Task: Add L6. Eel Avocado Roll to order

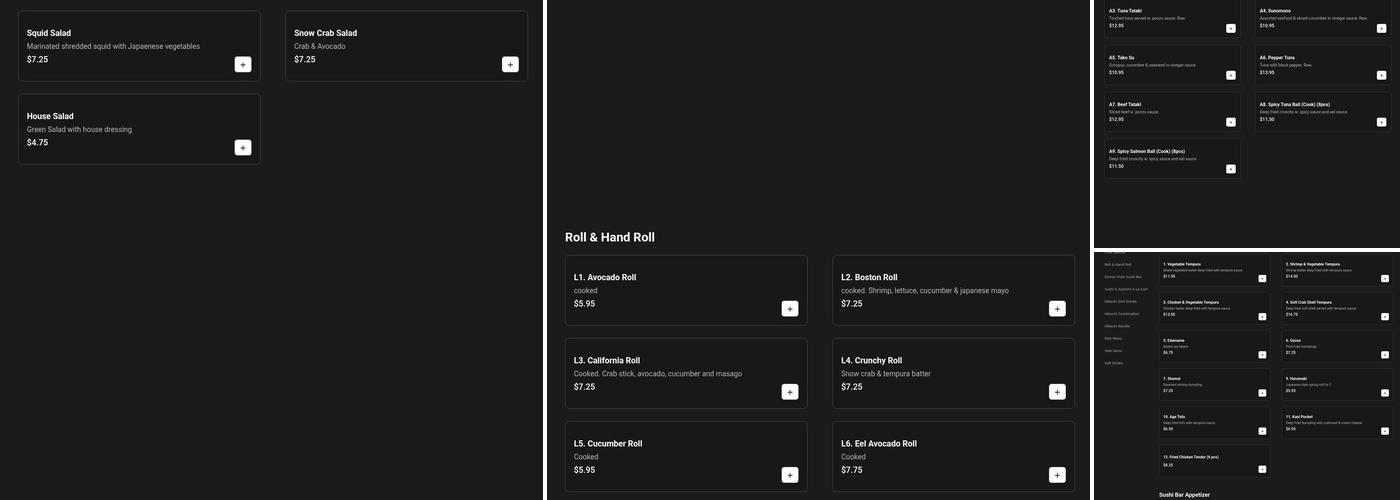Action: click(x=1057, y=475)
